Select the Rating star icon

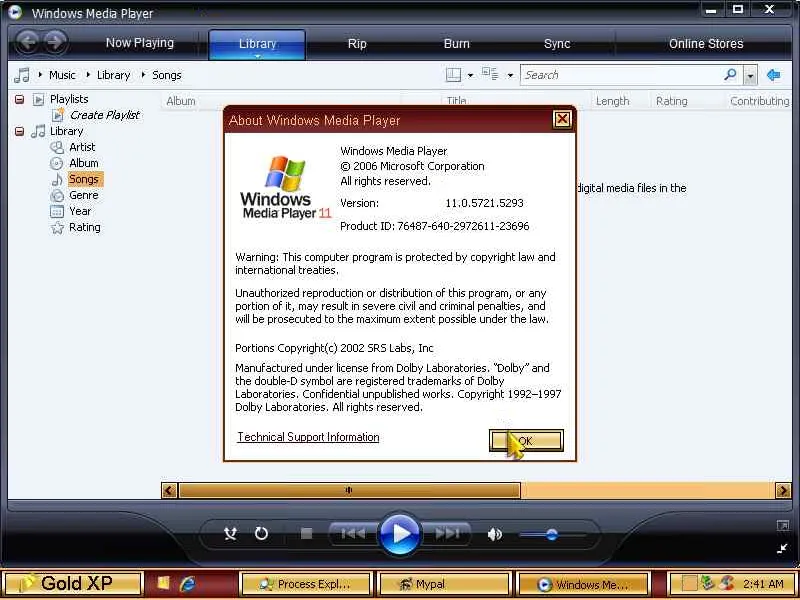[x=57, y=228]
